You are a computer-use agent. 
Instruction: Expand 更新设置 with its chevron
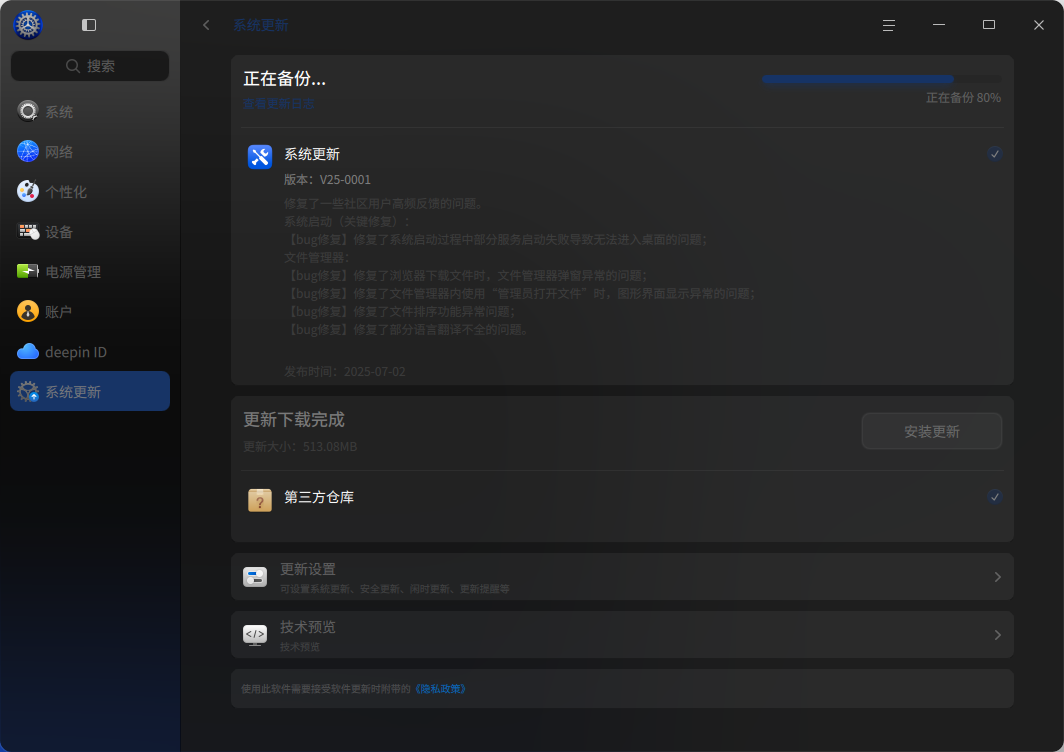click(x=998, y=577)
